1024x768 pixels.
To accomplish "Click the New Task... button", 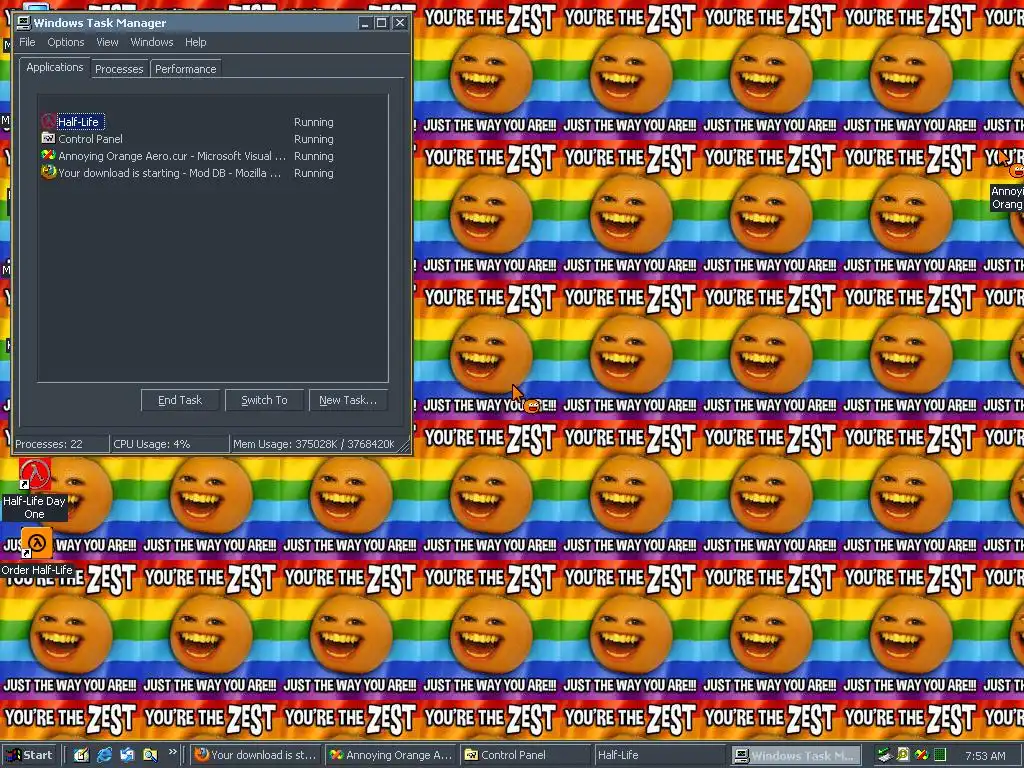I will point(348,400).
